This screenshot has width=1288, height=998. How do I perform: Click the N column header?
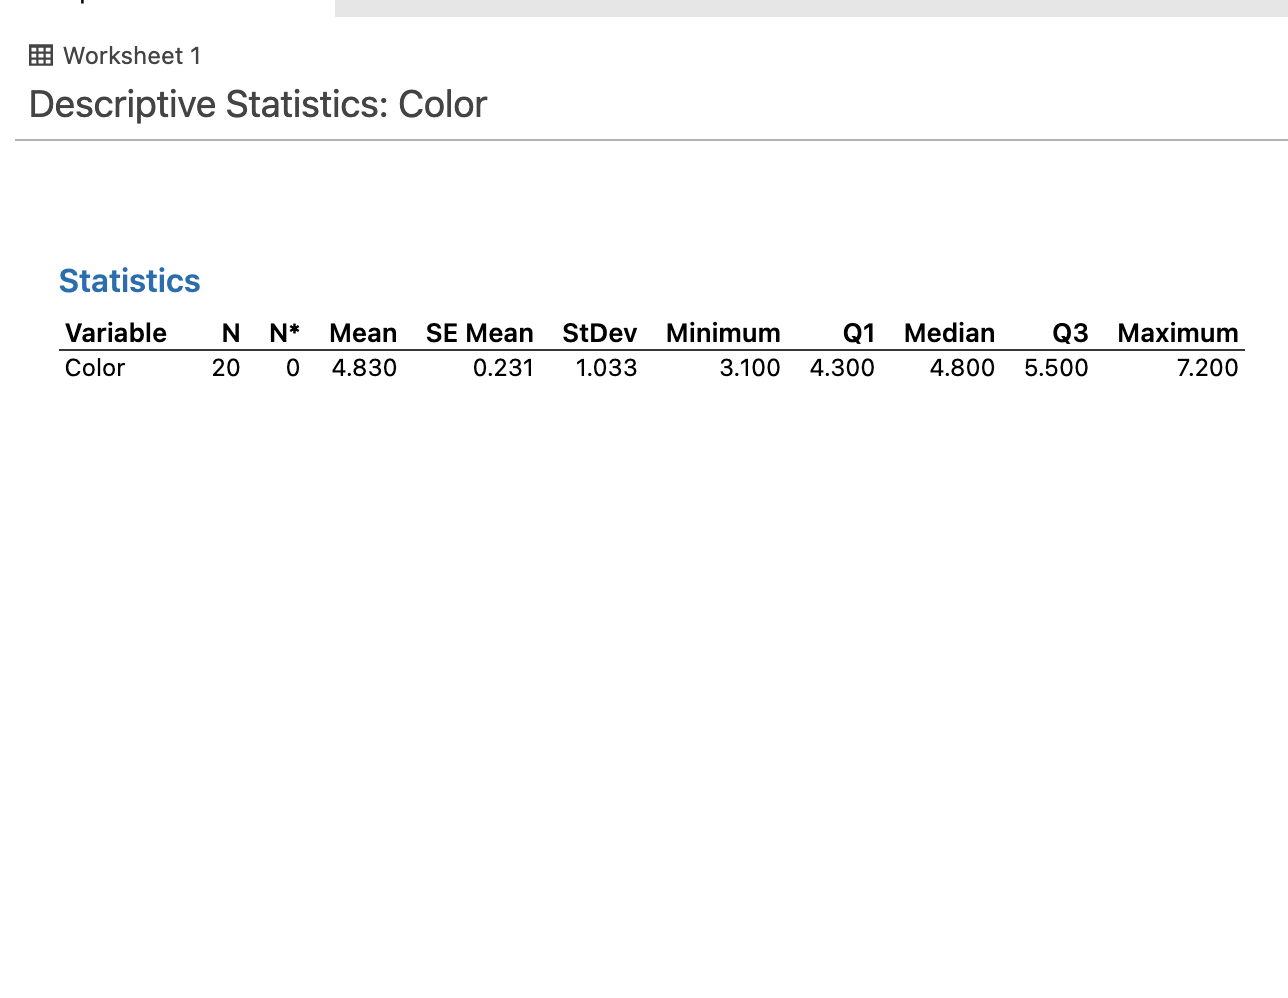[x=230, y=333]
